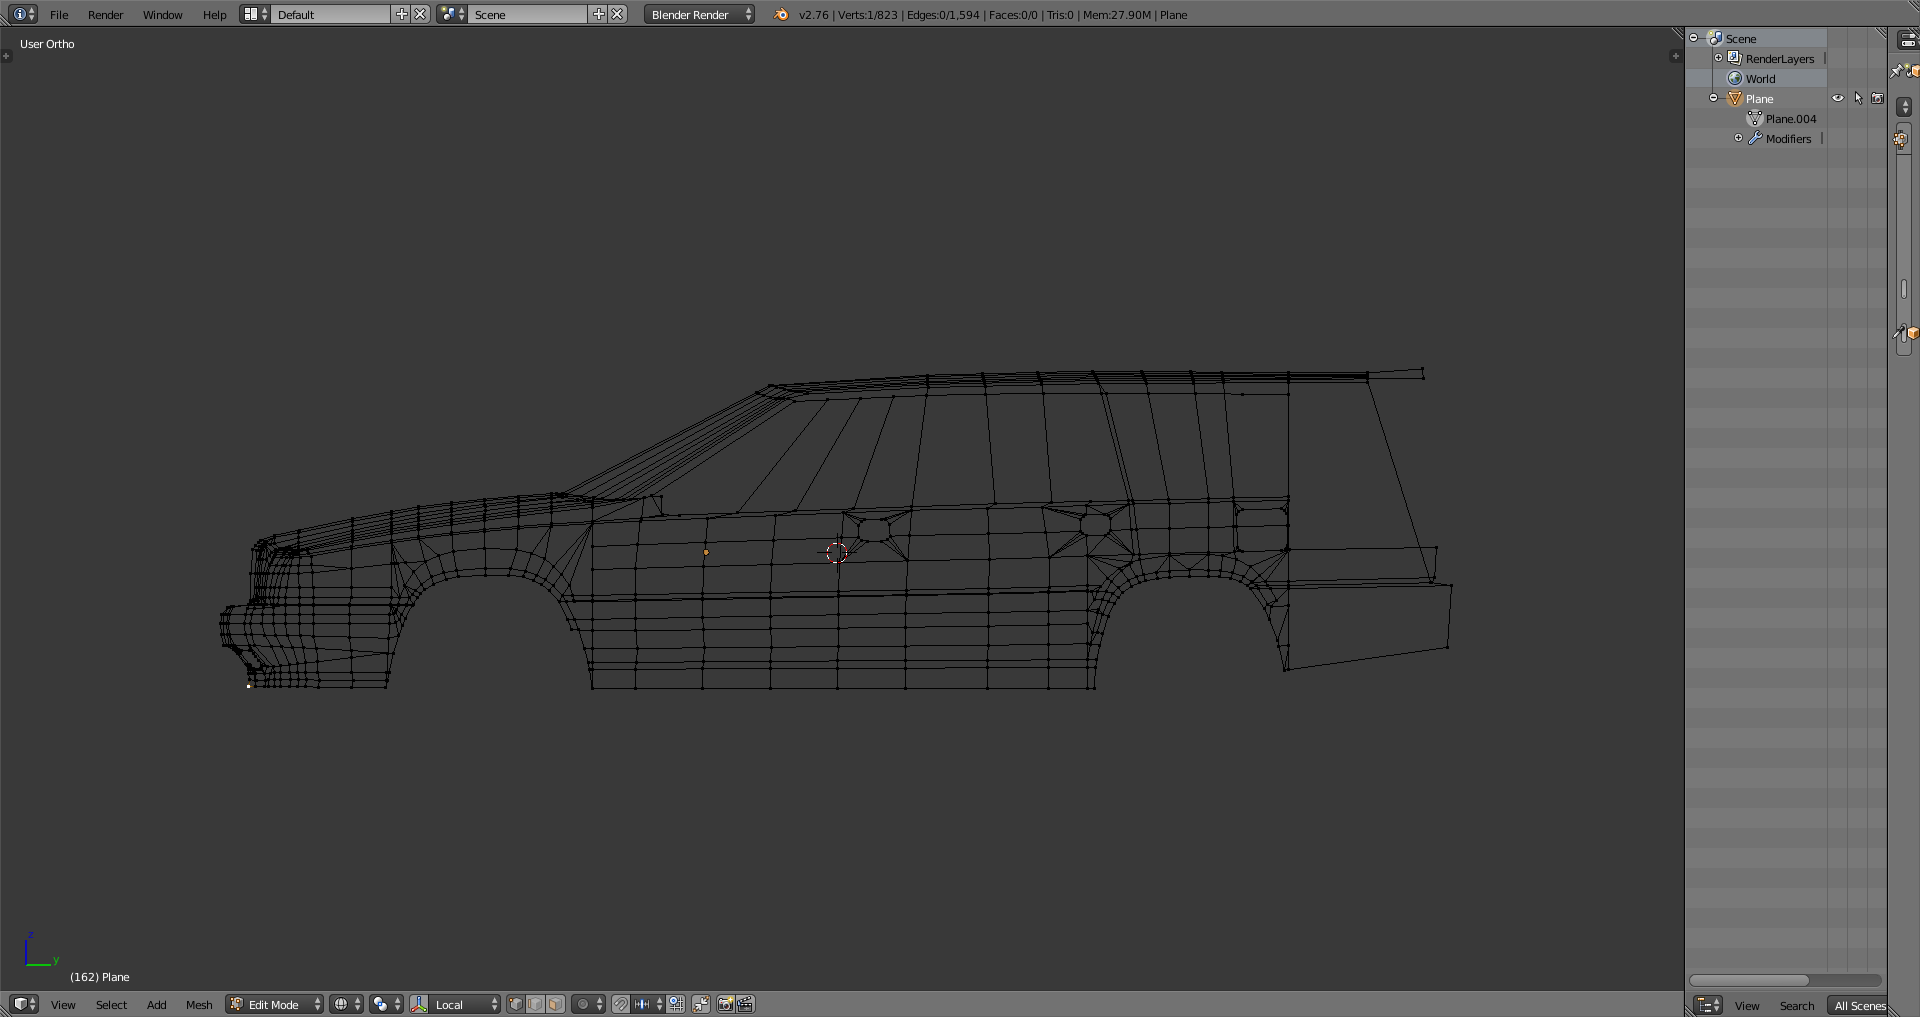Viewport: 1920px width, 1017px height.
Task: Expand the RenderLayers tree item
Action: click(x=1719, y=58)
